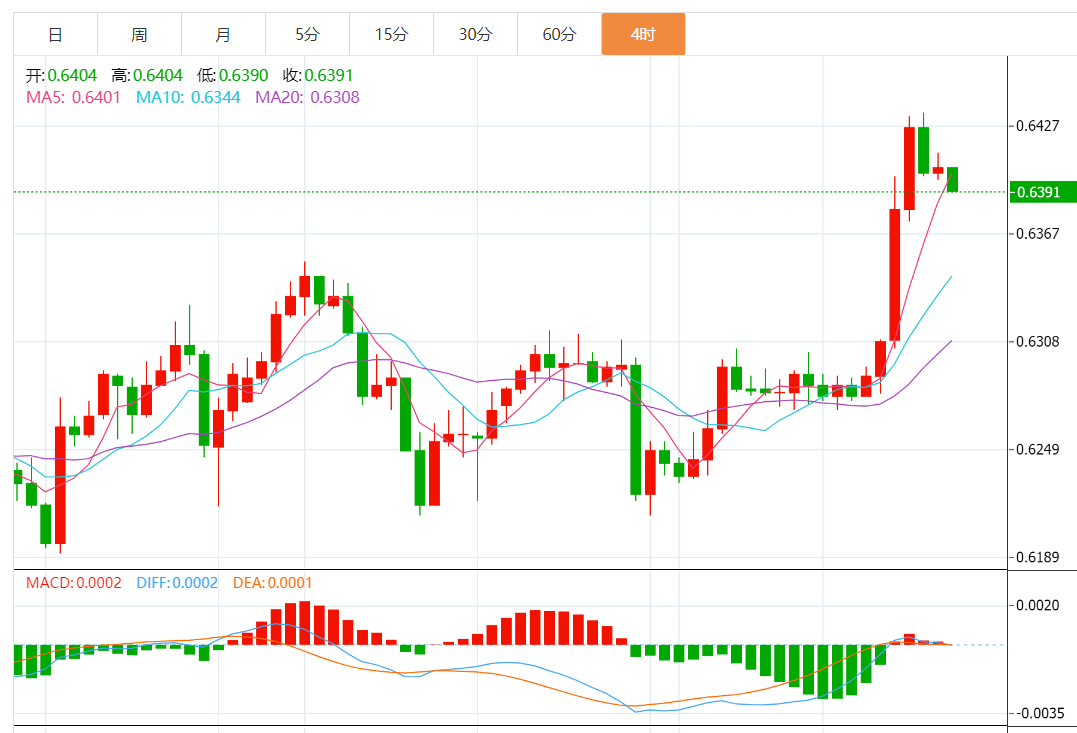Click the 0.6427 price axis label
The height and width of the screenshot is (733, 1077).
[1038, 126]
